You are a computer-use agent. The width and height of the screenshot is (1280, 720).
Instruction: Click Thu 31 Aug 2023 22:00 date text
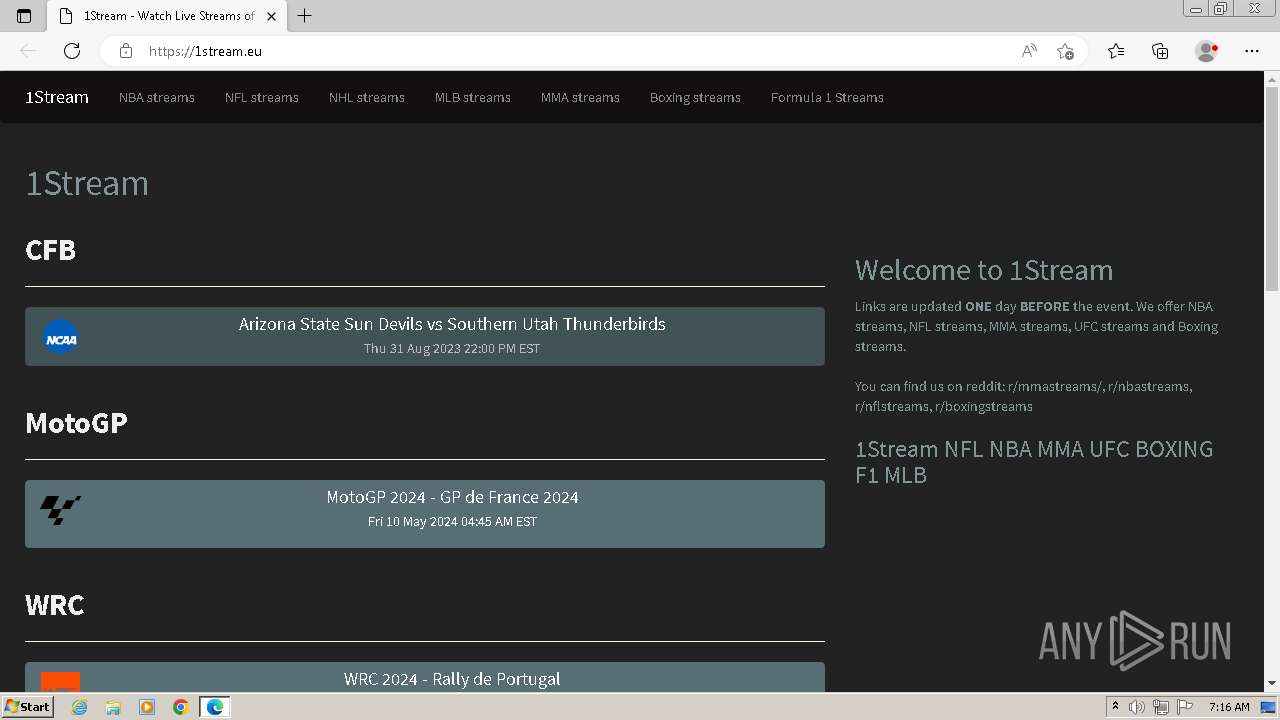[x=452, y=349]
